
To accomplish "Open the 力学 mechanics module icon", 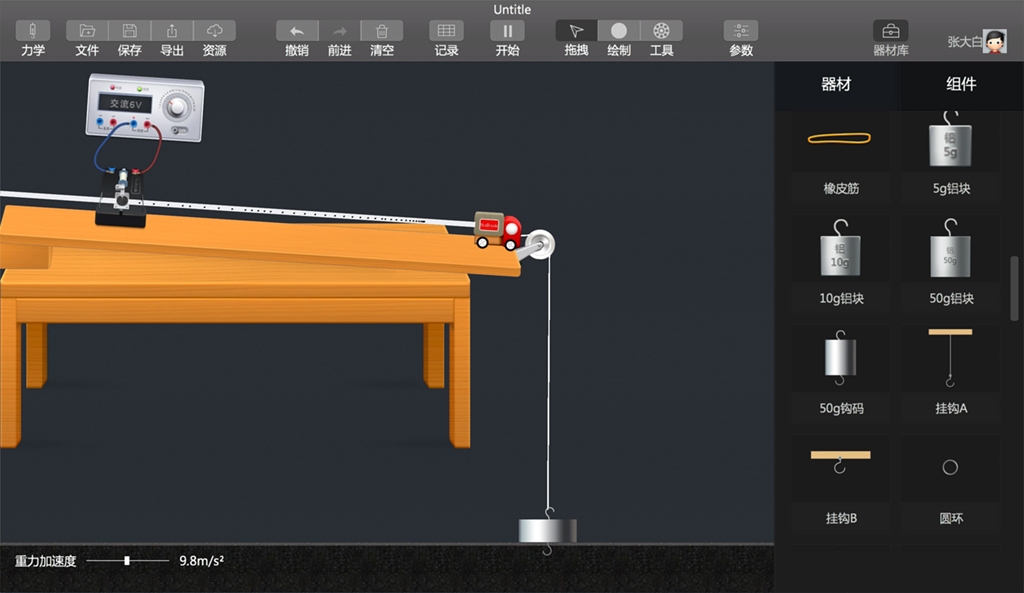I will pos(32,31).
